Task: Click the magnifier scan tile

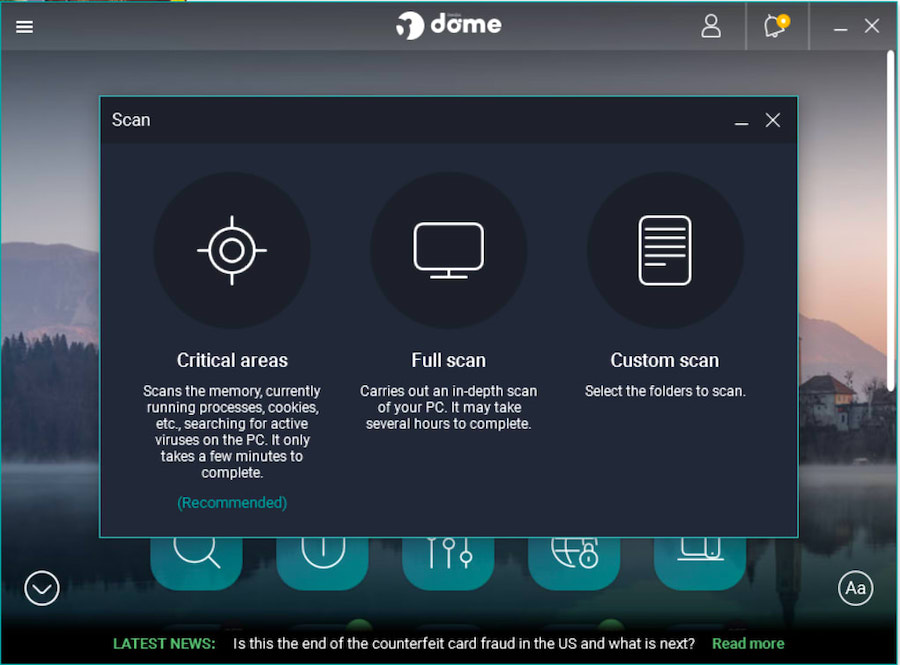Action: coord(196,563)
